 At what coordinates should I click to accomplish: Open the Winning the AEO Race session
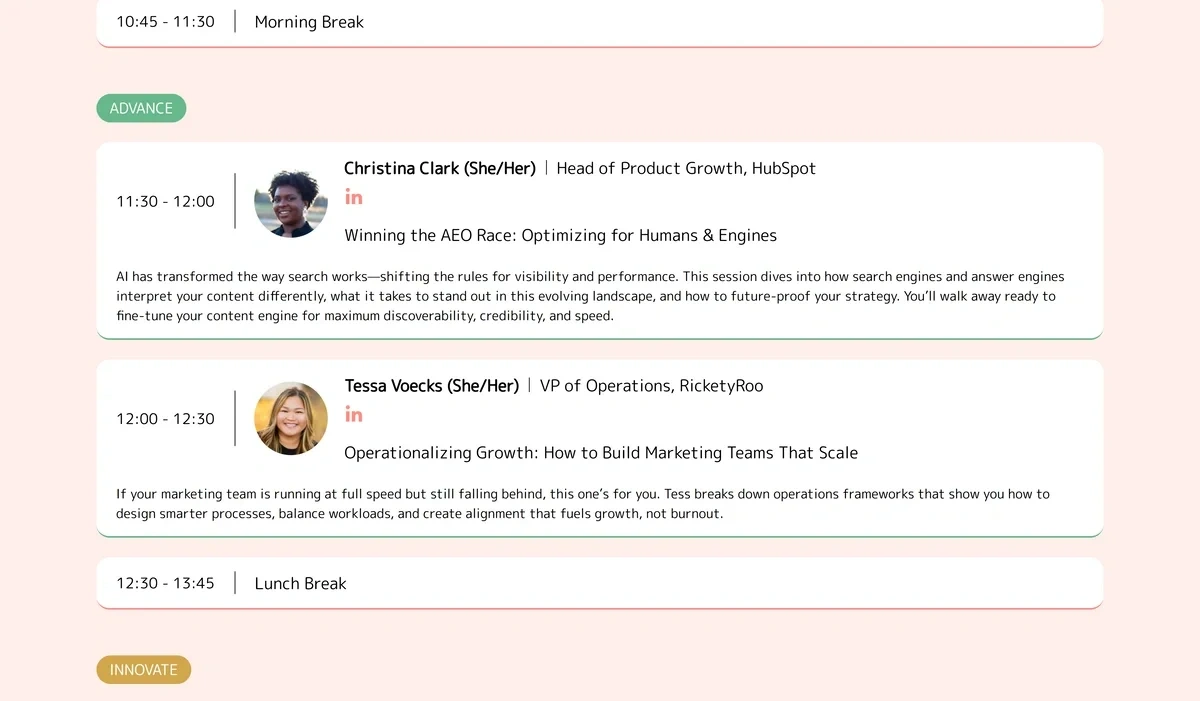[x=560, y=235]
